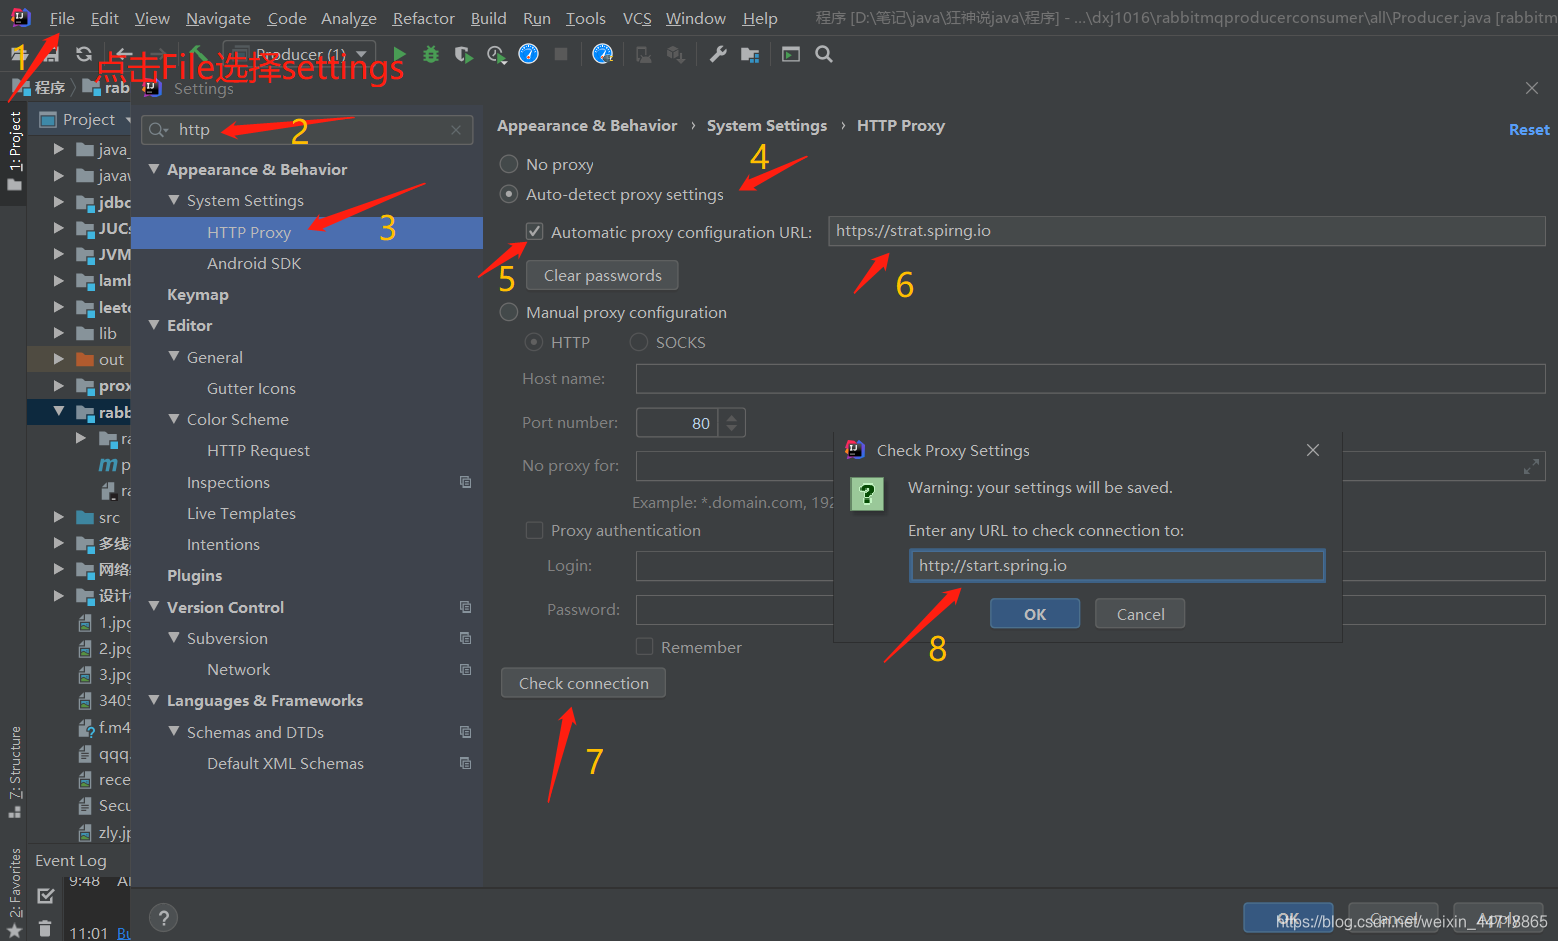Click URL field in Check Proxy Settings dialog

[1117, 566]
